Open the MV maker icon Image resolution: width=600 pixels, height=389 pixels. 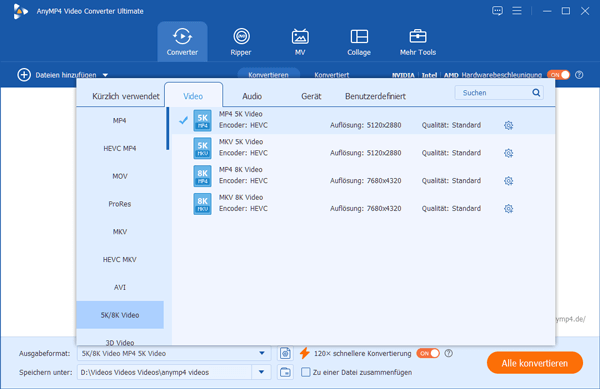pyautogui.click(x=300, y=37)
